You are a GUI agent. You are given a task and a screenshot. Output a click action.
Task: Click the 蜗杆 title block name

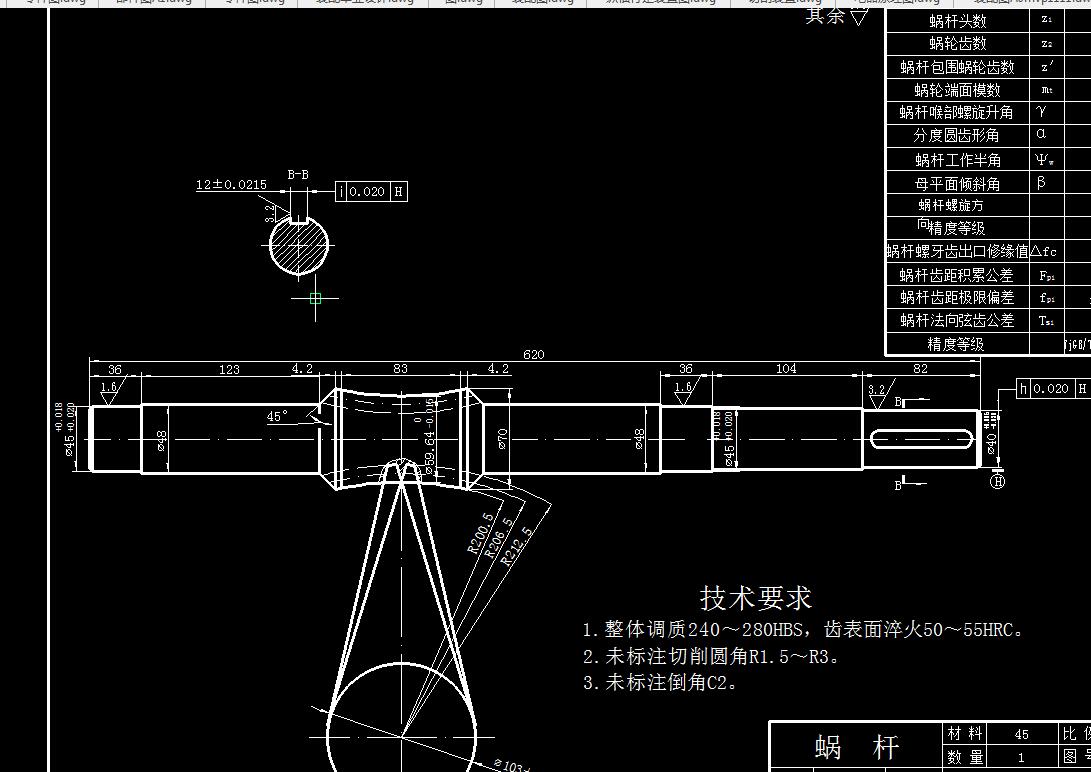(857, 748)
